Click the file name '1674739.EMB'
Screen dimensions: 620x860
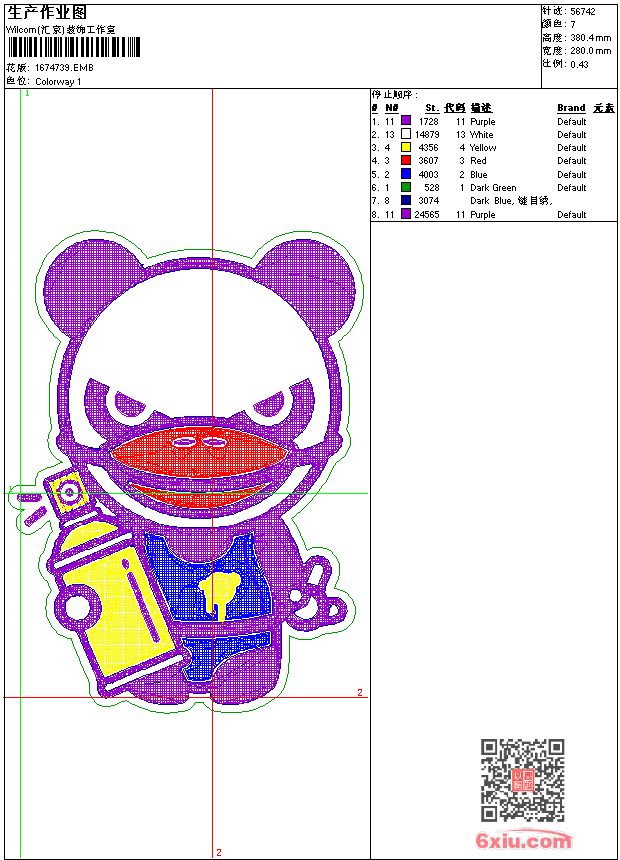tap(64, 68)
